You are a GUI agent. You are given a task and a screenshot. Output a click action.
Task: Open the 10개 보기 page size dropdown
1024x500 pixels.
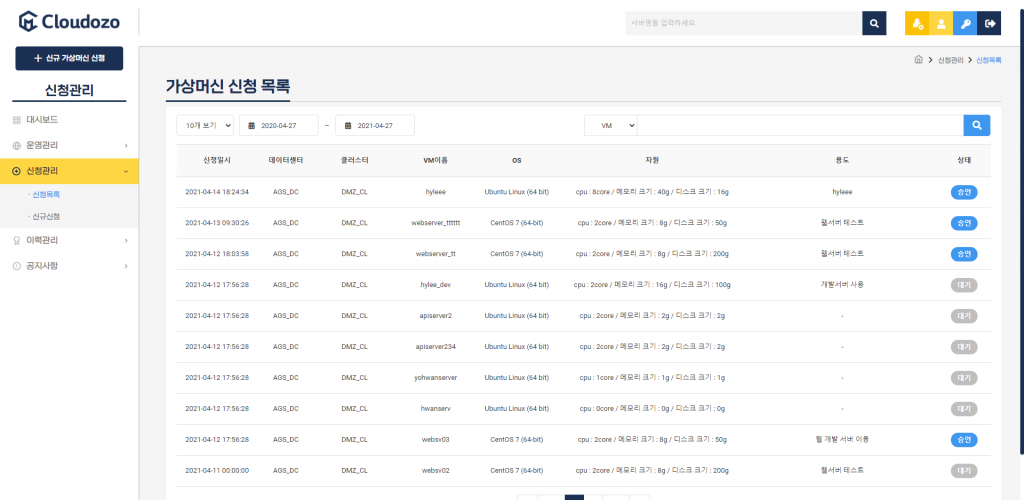[x=205, y=125]
